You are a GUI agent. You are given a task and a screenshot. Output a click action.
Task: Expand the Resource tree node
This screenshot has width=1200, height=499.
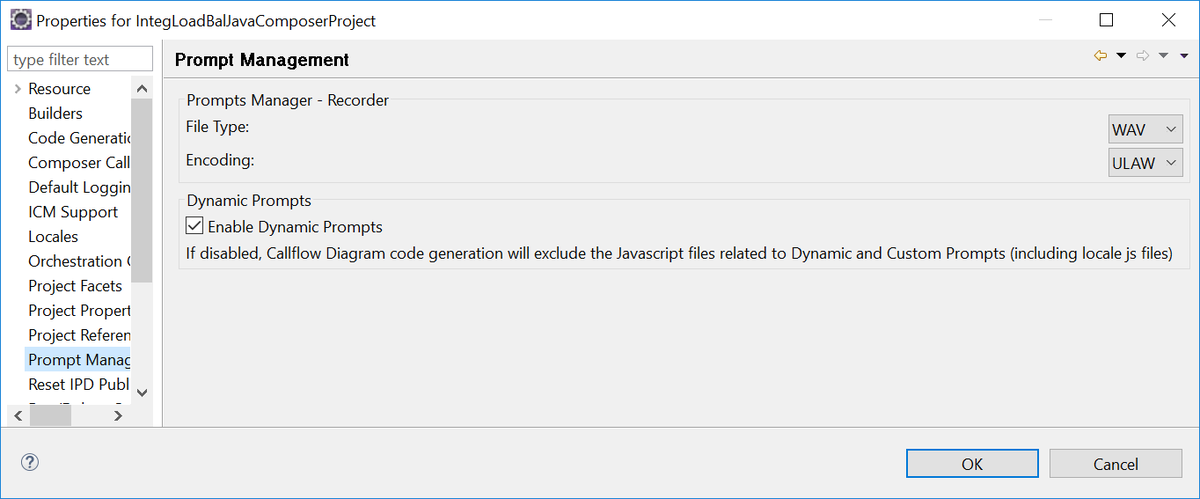point(18,89)
